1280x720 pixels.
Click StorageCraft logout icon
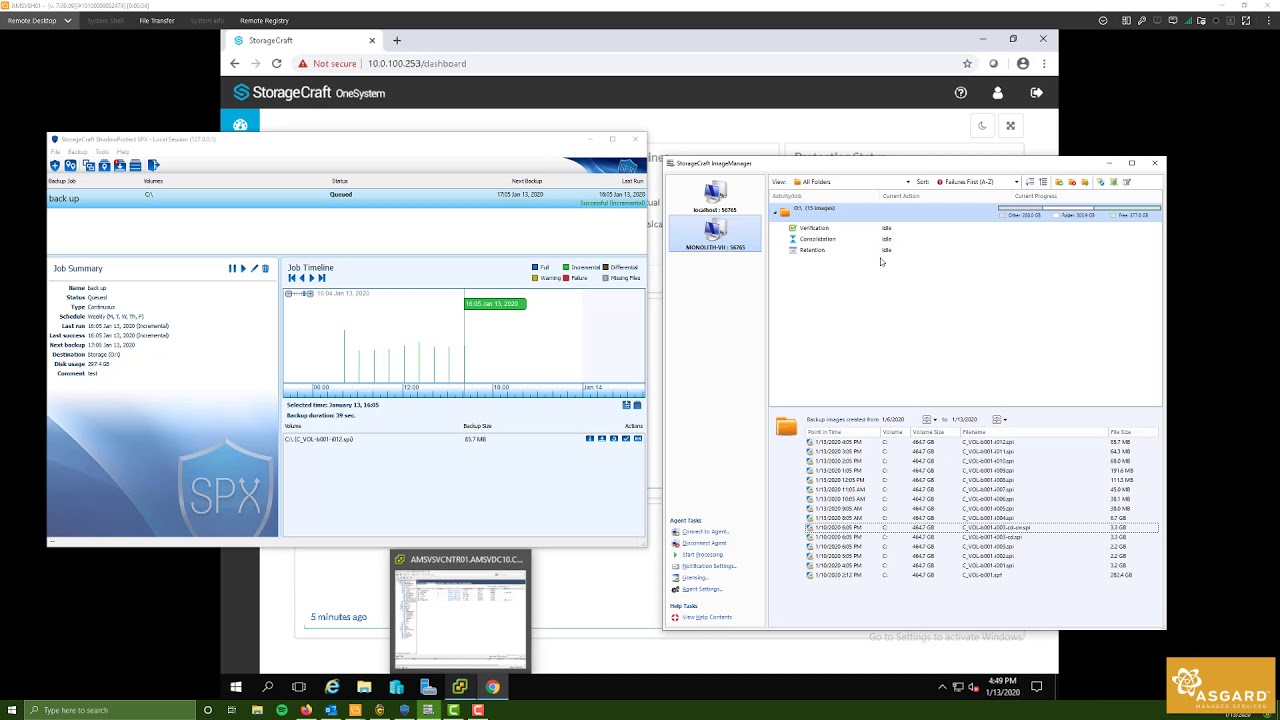pyautogui.click(x=1036, y=93)
